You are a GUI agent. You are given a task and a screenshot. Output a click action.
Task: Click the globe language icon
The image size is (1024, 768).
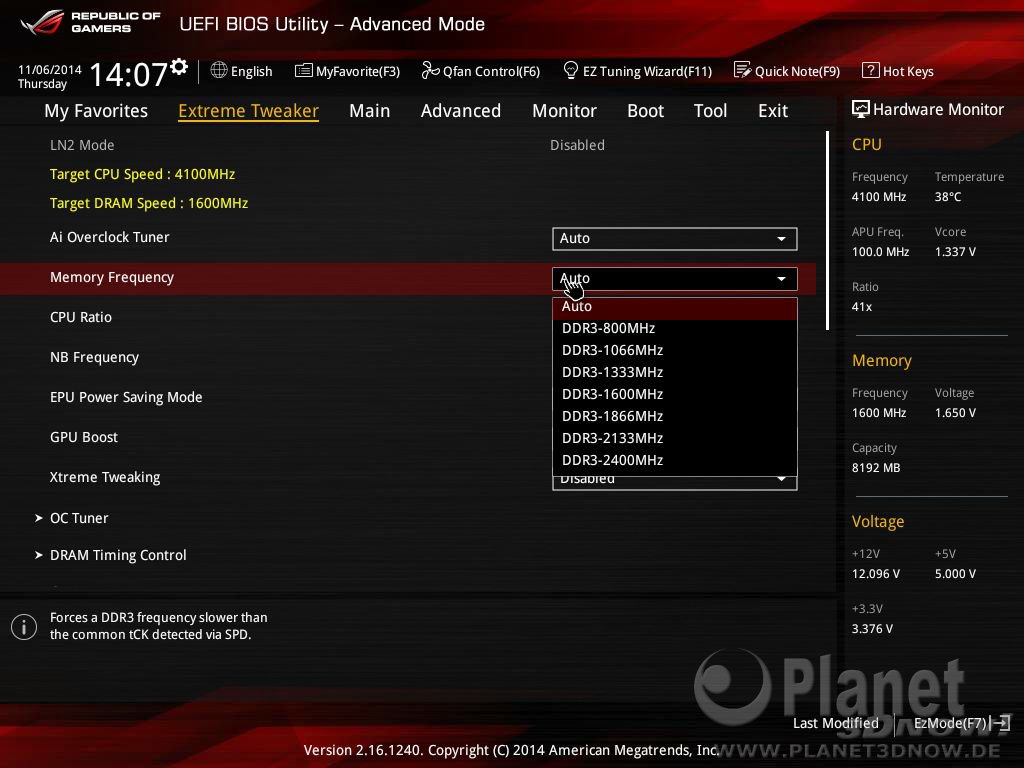(219, 71)
